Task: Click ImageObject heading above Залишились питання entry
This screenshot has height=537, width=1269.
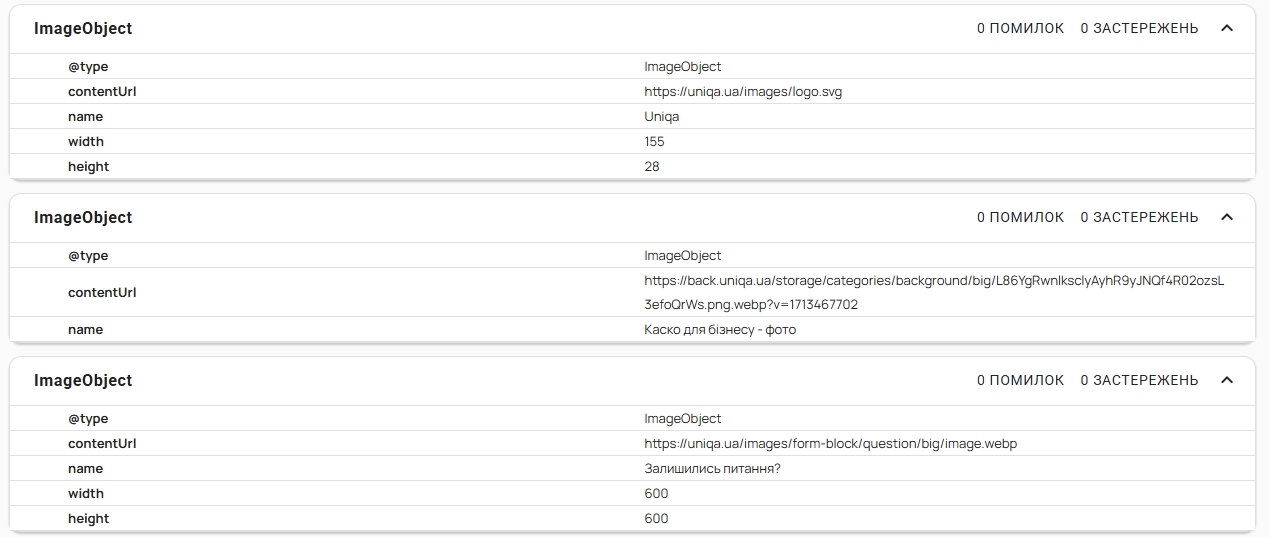Action: (83, 381)
